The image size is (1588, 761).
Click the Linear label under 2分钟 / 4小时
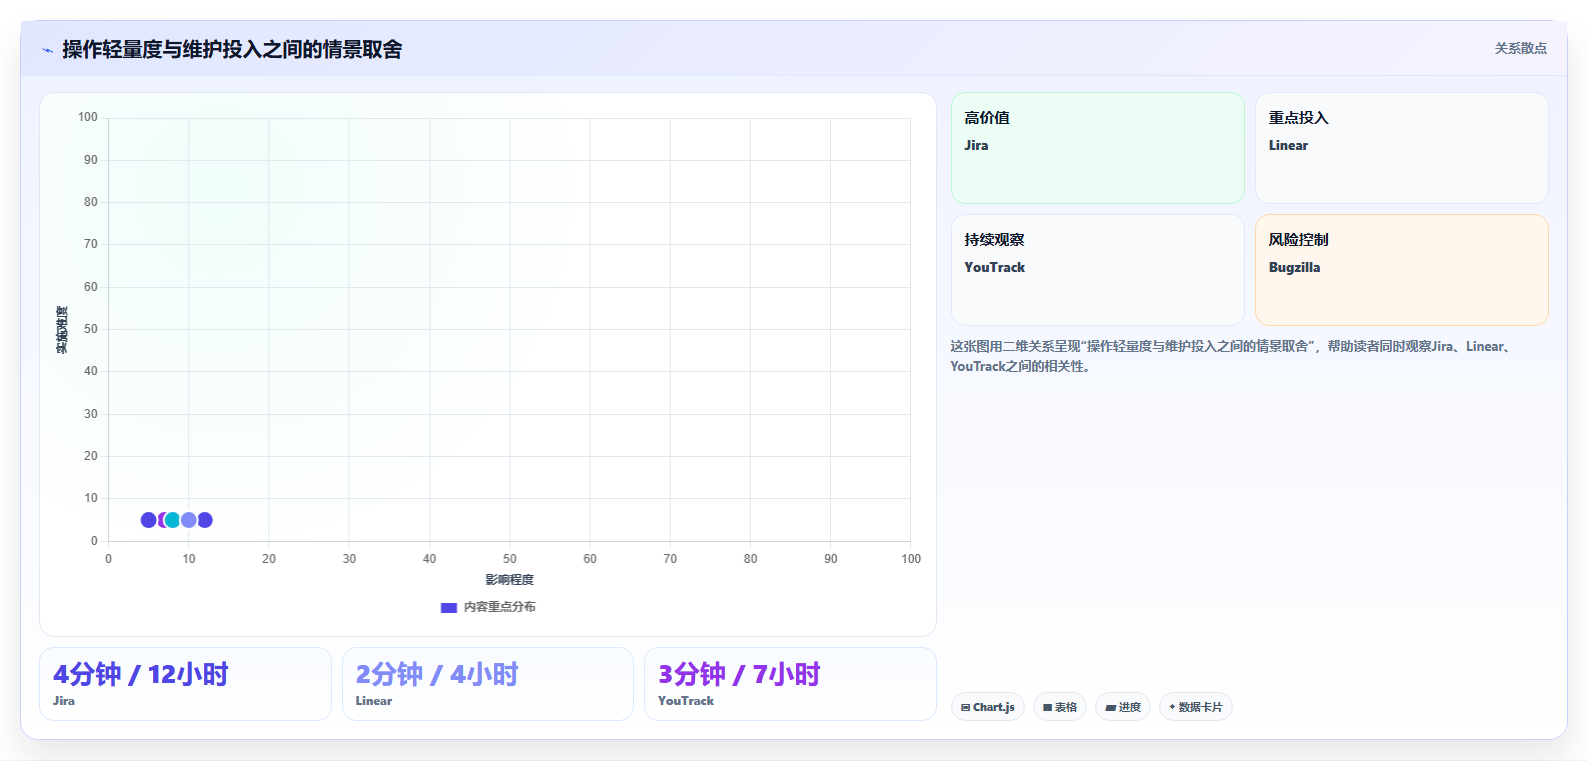tap(374, 701)
